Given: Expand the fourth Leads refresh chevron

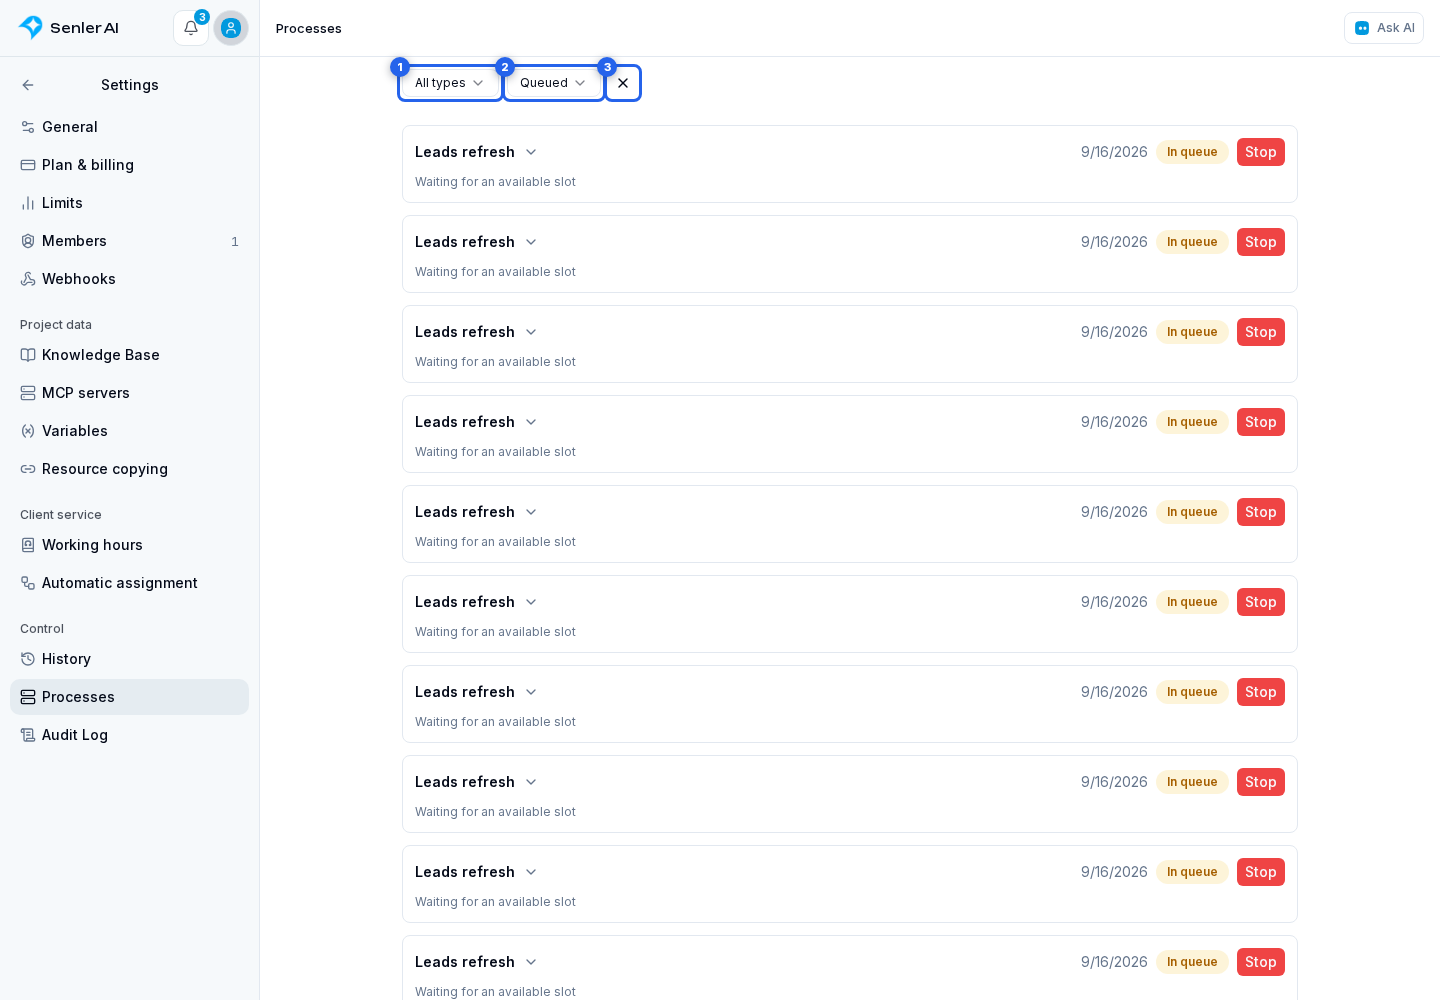Looking at the screenshot, I should point(531,422).
